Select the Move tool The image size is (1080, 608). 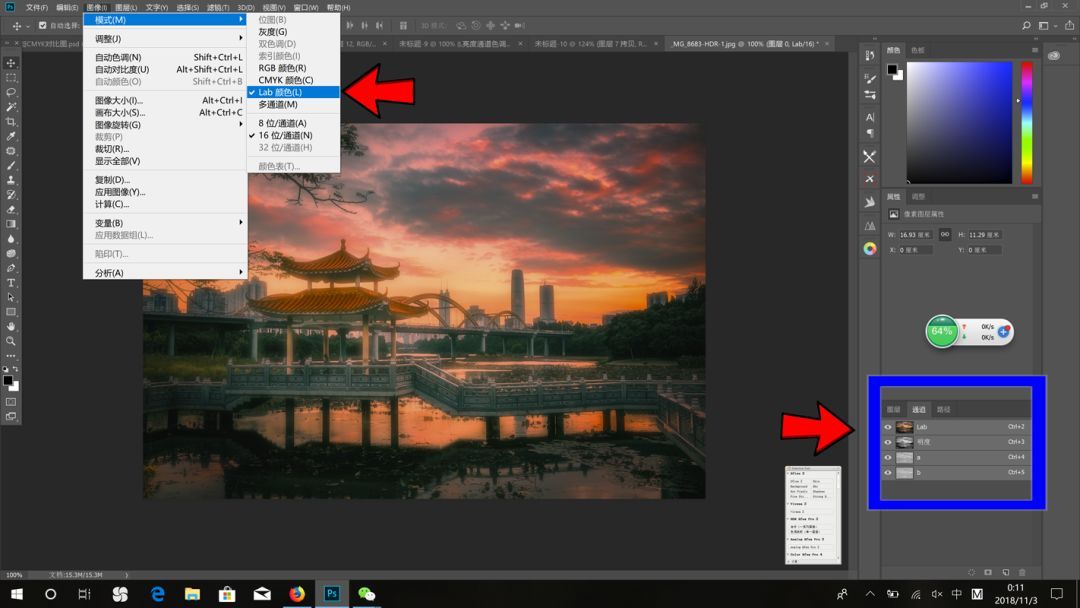[x=11, y=62]
